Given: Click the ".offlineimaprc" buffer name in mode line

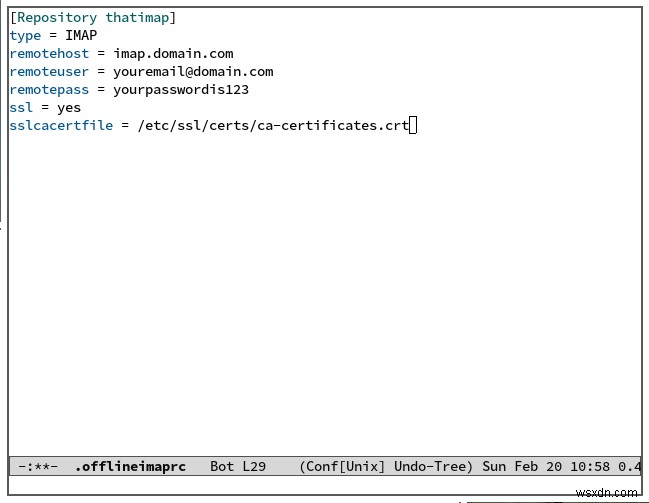Looking at the screenshot, I should tap(130, 467).
